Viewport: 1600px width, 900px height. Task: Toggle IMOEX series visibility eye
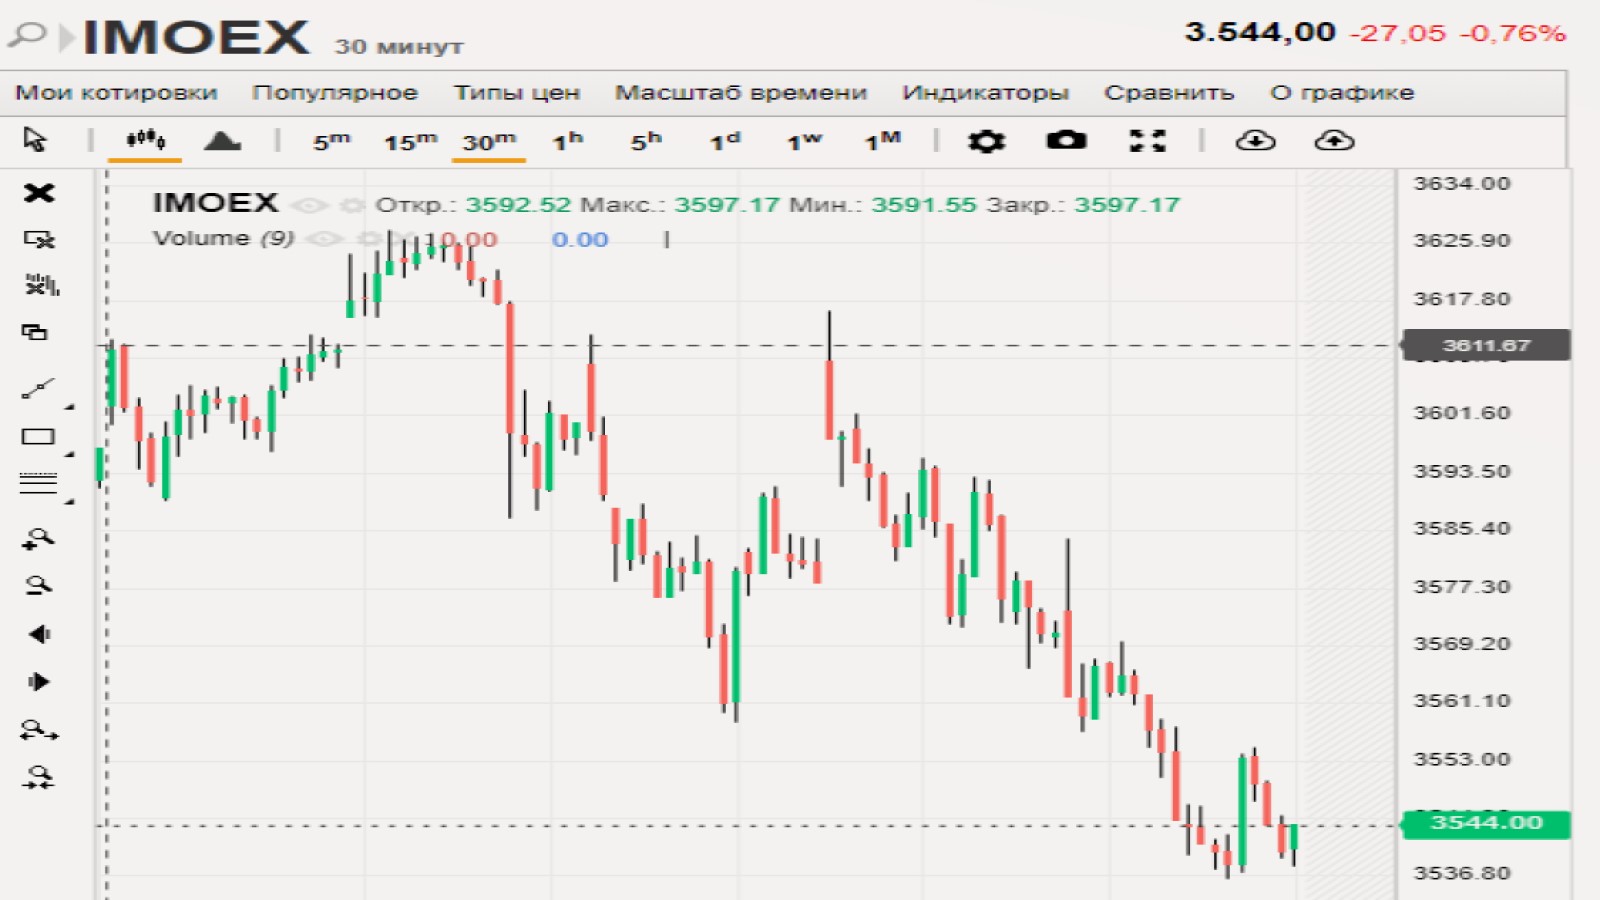[x=310, y=205]
